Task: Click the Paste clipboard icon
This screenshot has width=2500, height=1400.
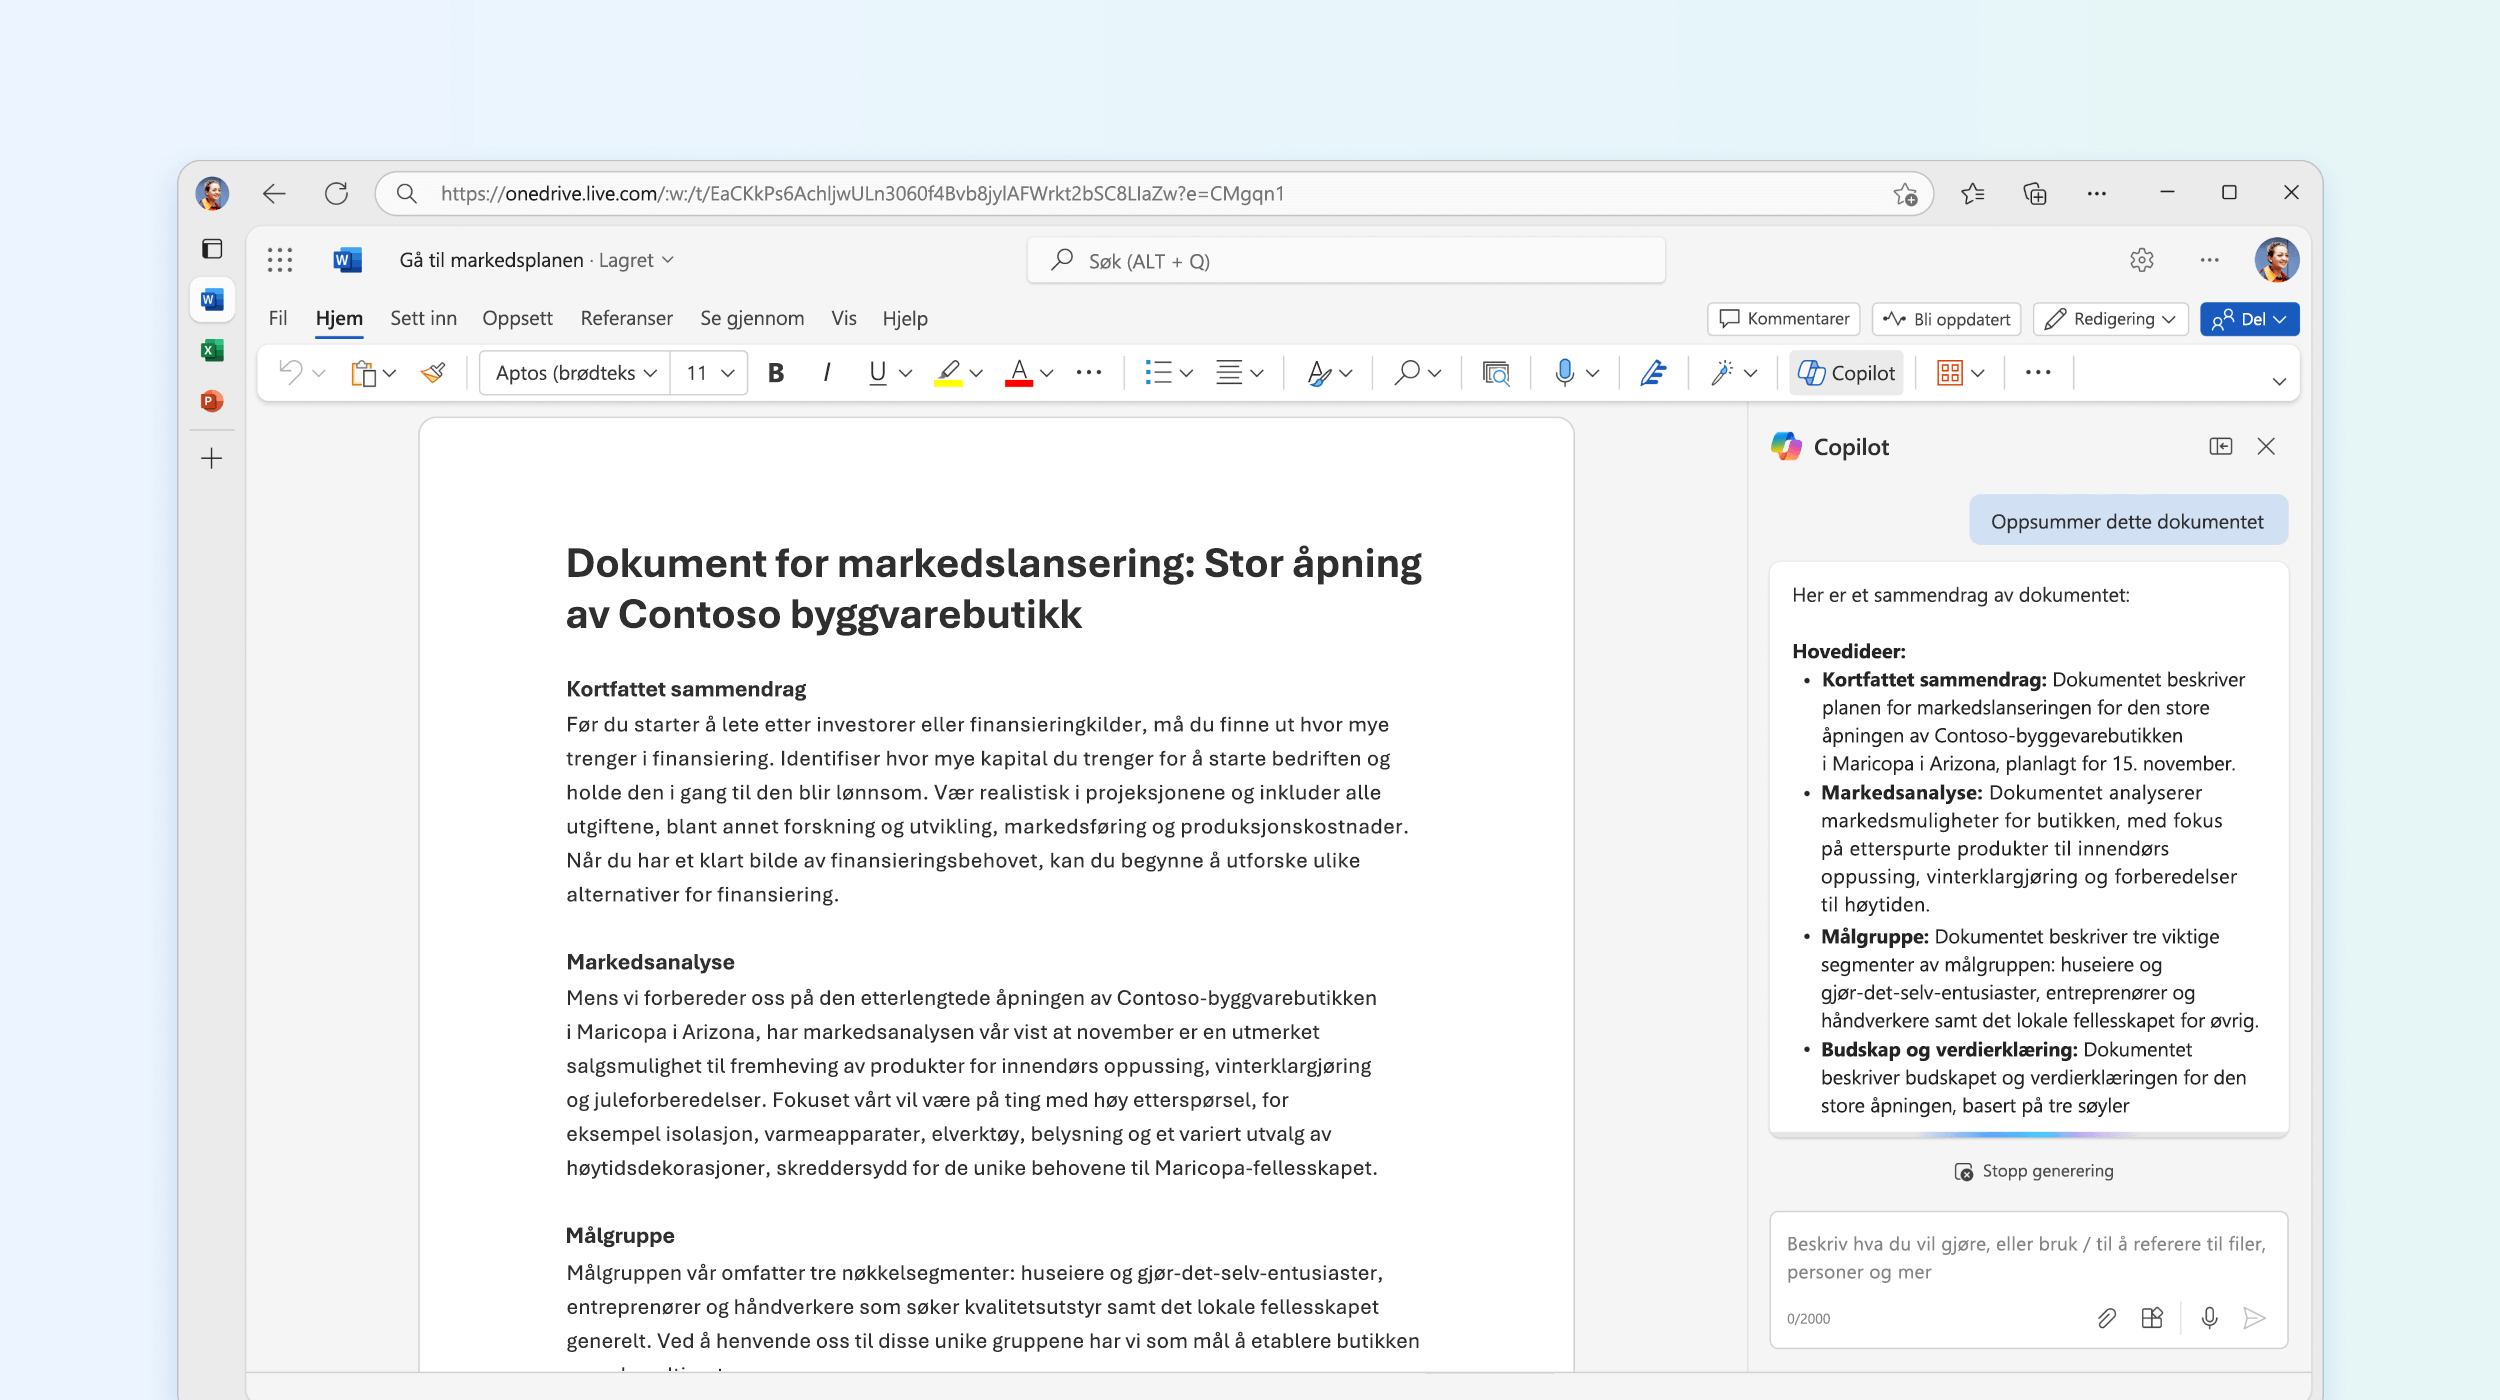Action: [363, 373]
